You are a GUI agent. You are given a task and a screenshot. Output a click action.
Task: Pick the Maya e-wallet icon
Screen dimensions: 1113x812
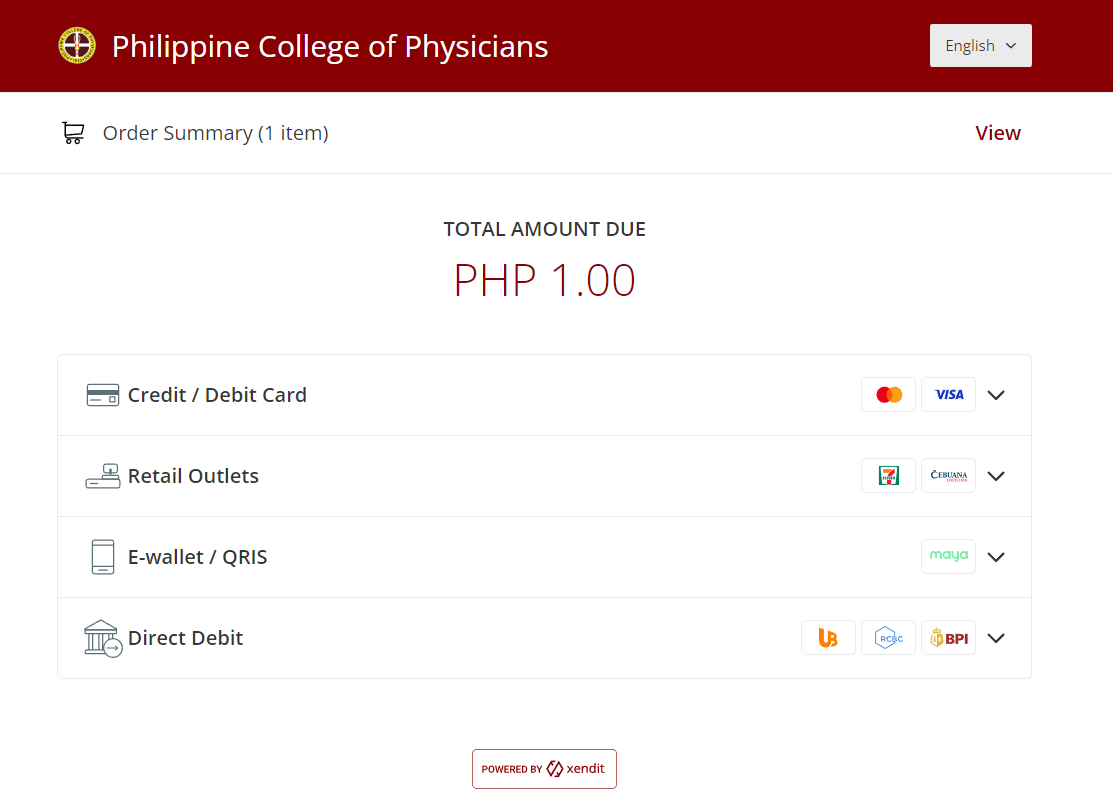pyautogui.click(x=948, y=557)
